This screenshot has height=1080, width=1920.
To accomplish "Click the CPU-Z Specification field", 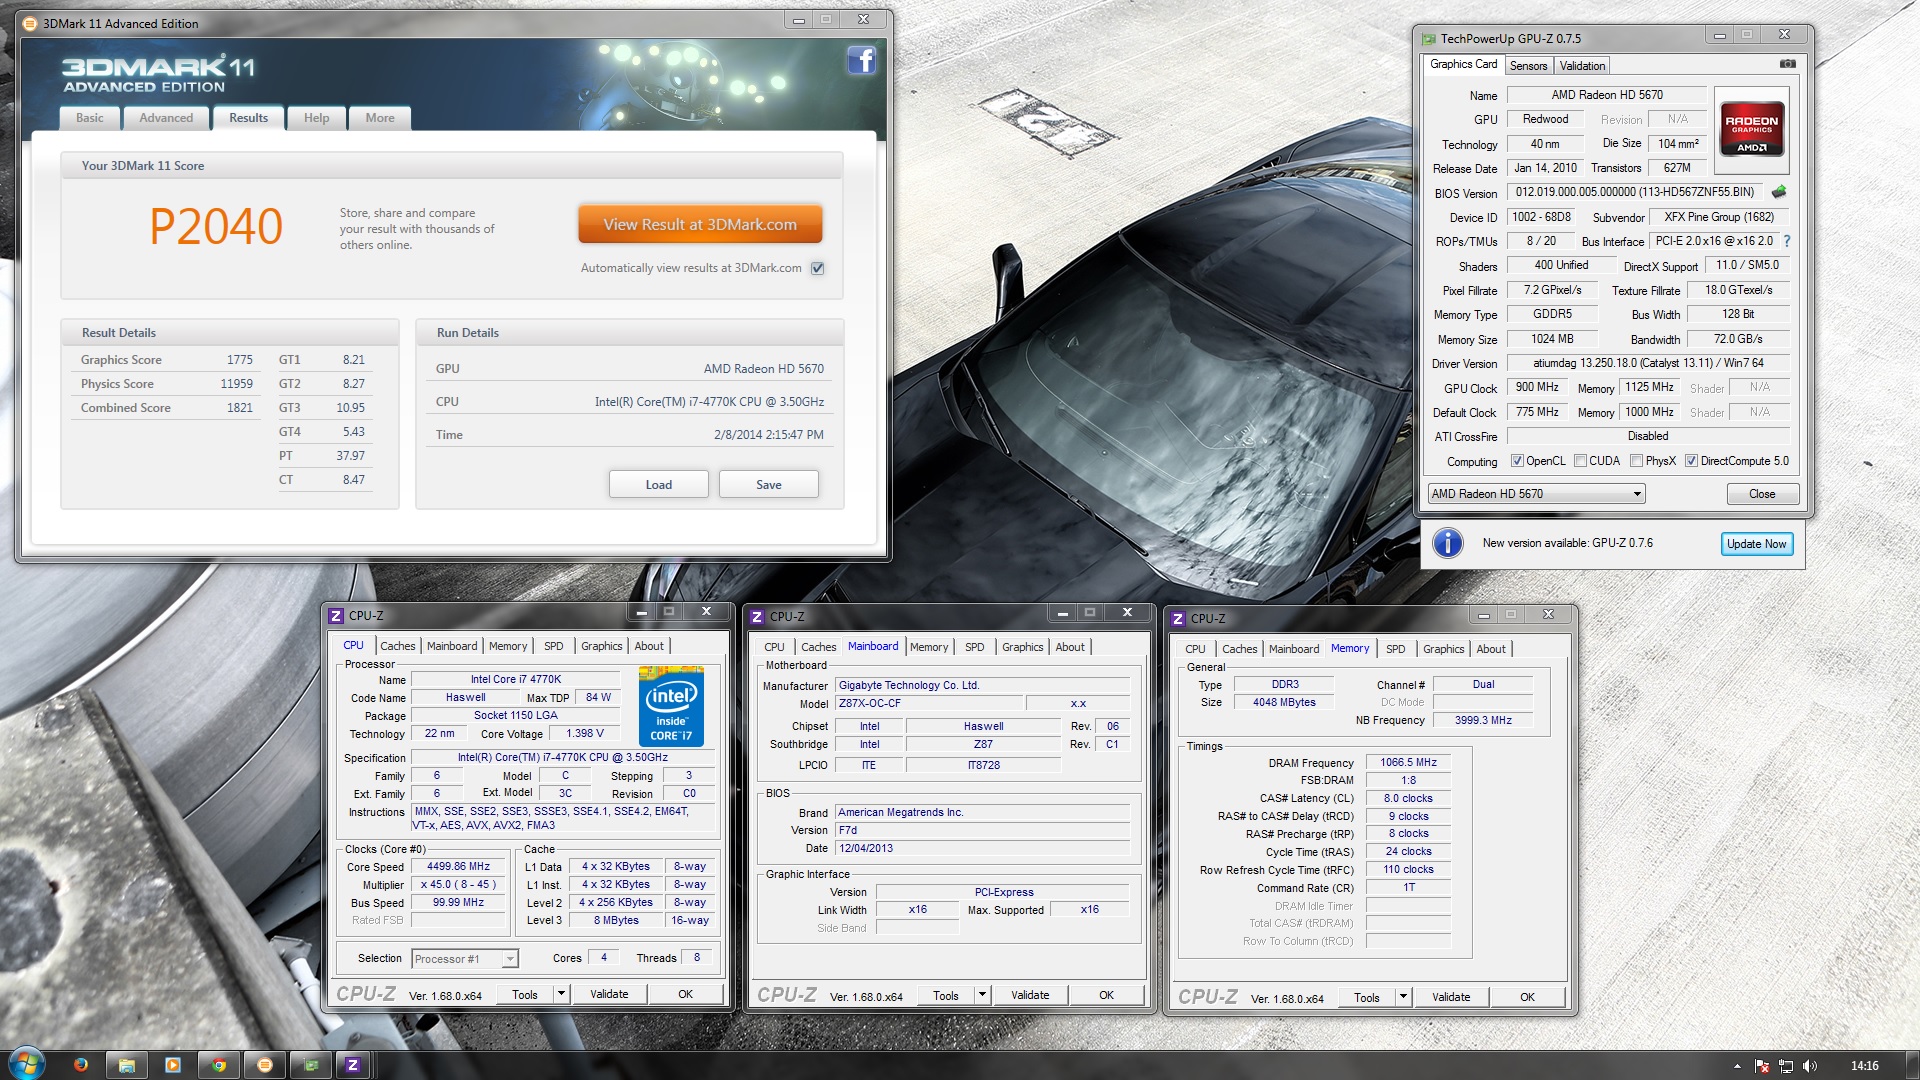I will [x=562, y=758].
